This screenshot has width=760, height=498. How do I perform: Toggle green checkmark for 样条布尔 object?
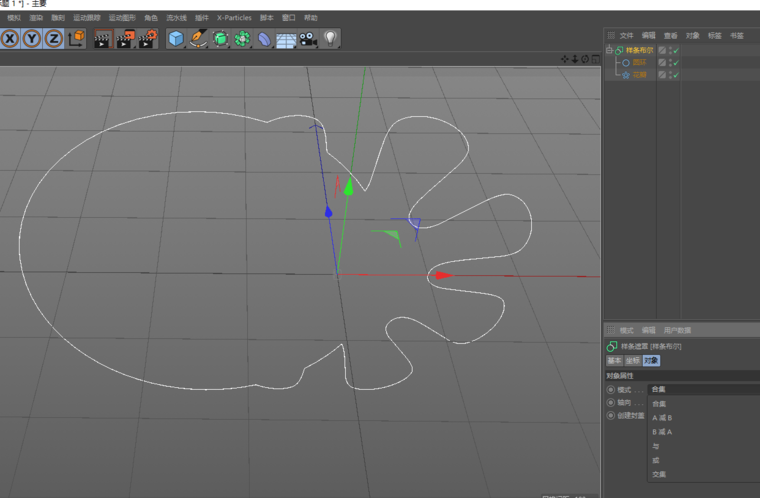coord(676,50)
